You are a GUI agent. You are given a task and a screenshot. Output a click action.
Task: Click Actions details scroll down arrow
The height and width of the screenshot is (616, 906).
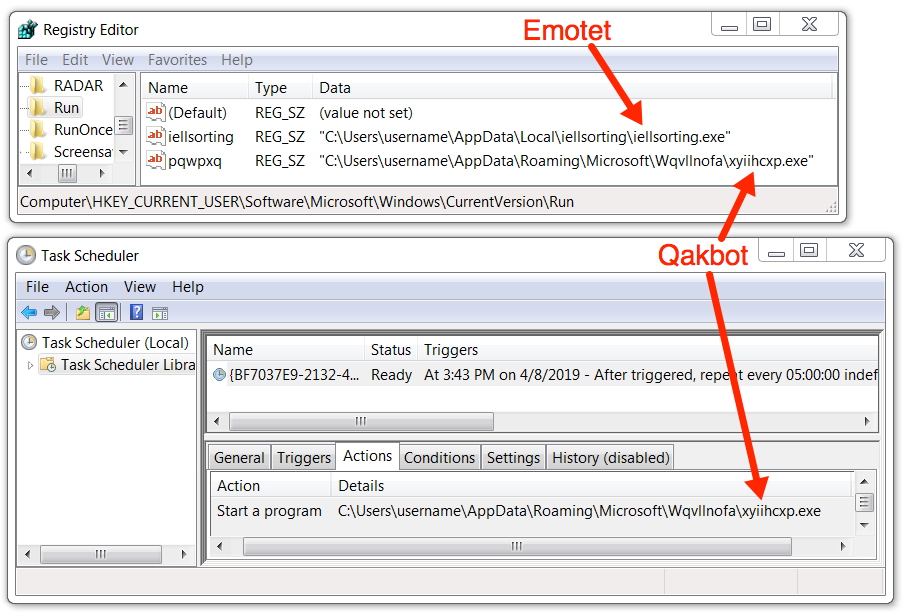click(x=864, y=525)
